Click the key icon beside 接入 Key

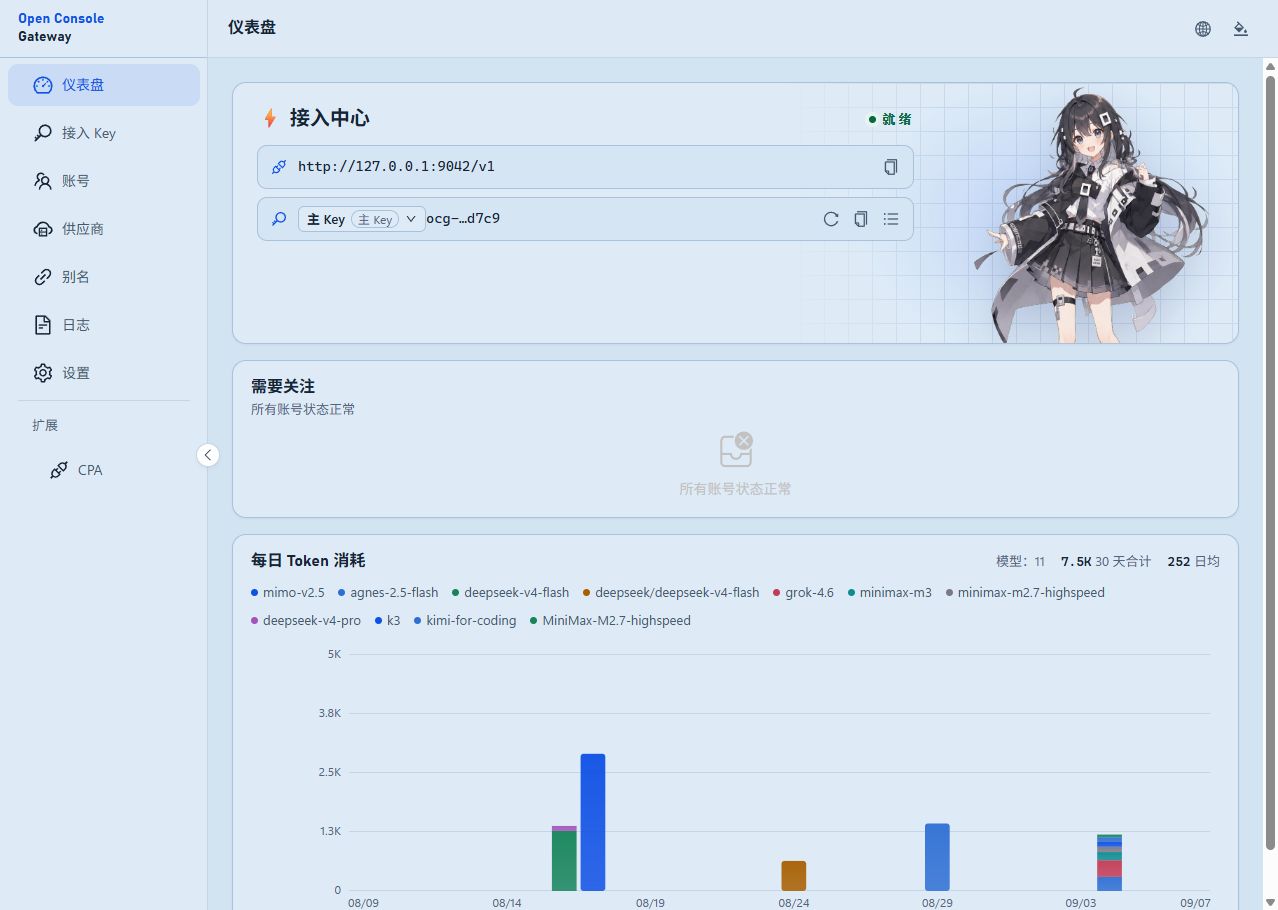tap(42, 133)
